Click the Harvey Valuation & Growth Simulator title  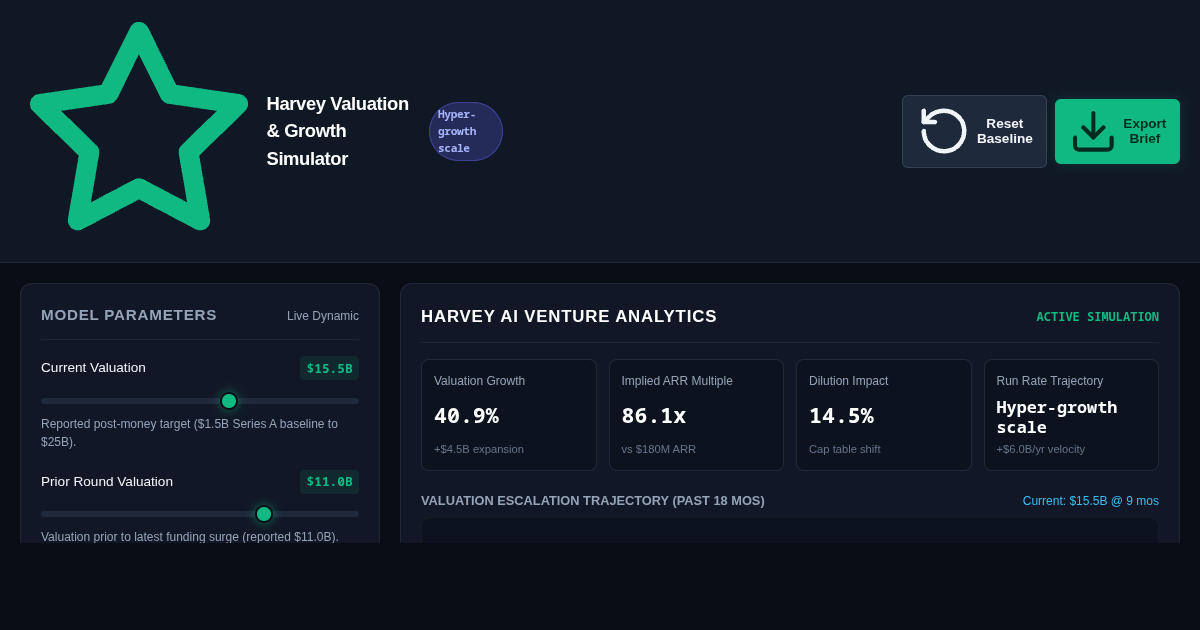[x=338, y=131]
